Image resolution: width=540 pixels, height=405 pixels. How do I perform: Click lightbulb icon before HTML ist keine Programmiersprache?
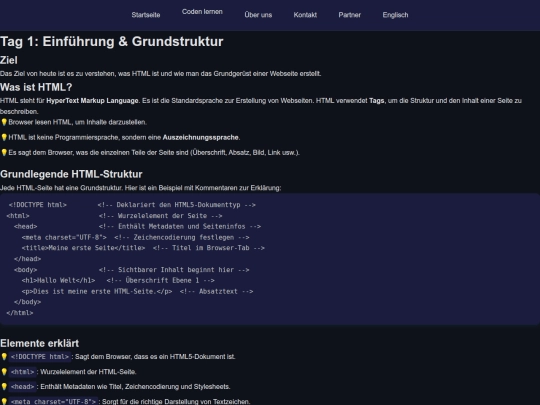pos(4,137)
